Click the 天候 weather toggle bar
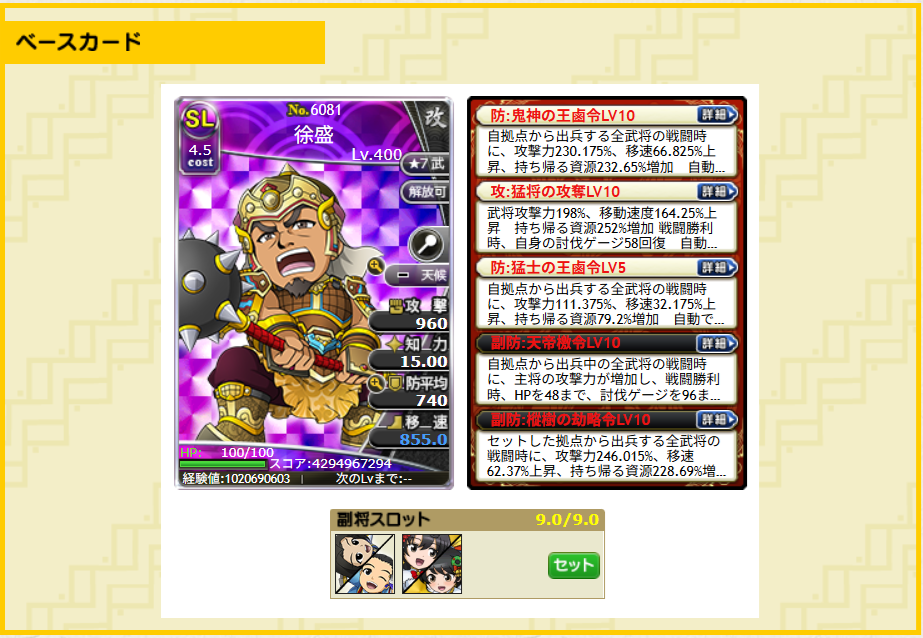Image resolution: width=923 pixels, height=638 pixels. [418, 275]
